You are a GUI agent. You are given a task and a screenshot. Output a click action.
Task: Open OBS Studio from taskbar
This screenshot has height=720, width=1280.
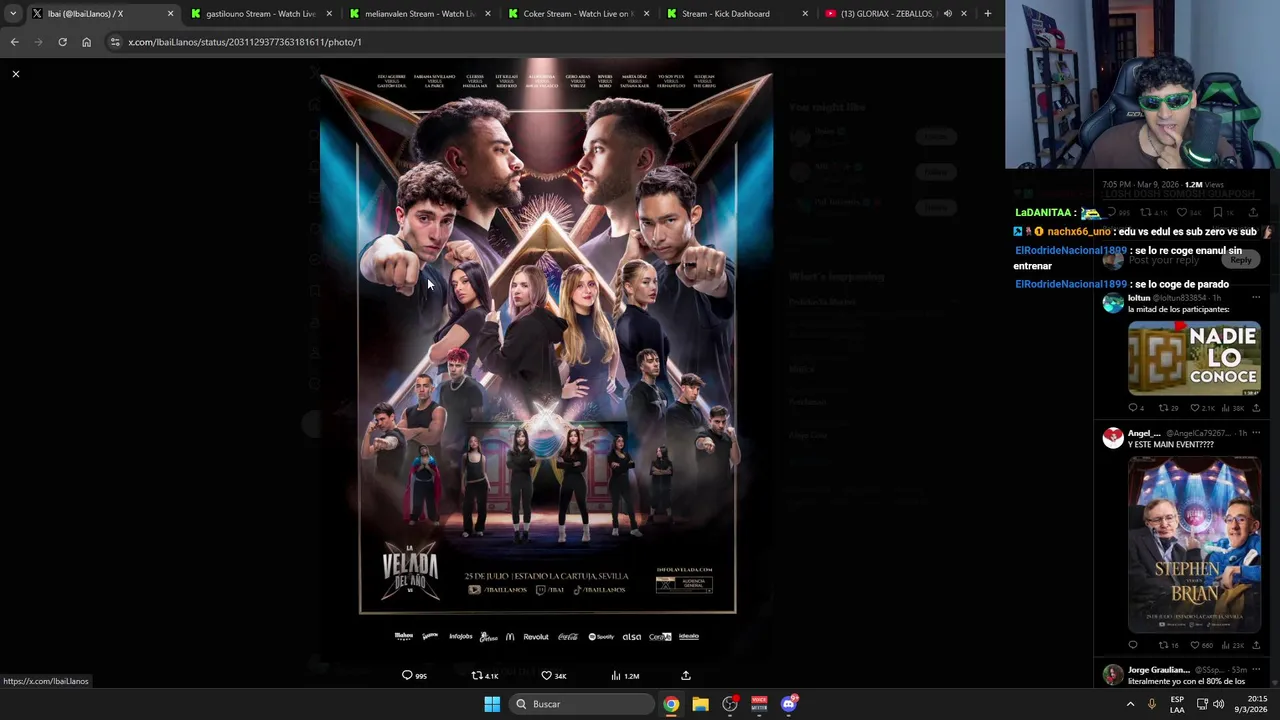click(x=730, y=704)
